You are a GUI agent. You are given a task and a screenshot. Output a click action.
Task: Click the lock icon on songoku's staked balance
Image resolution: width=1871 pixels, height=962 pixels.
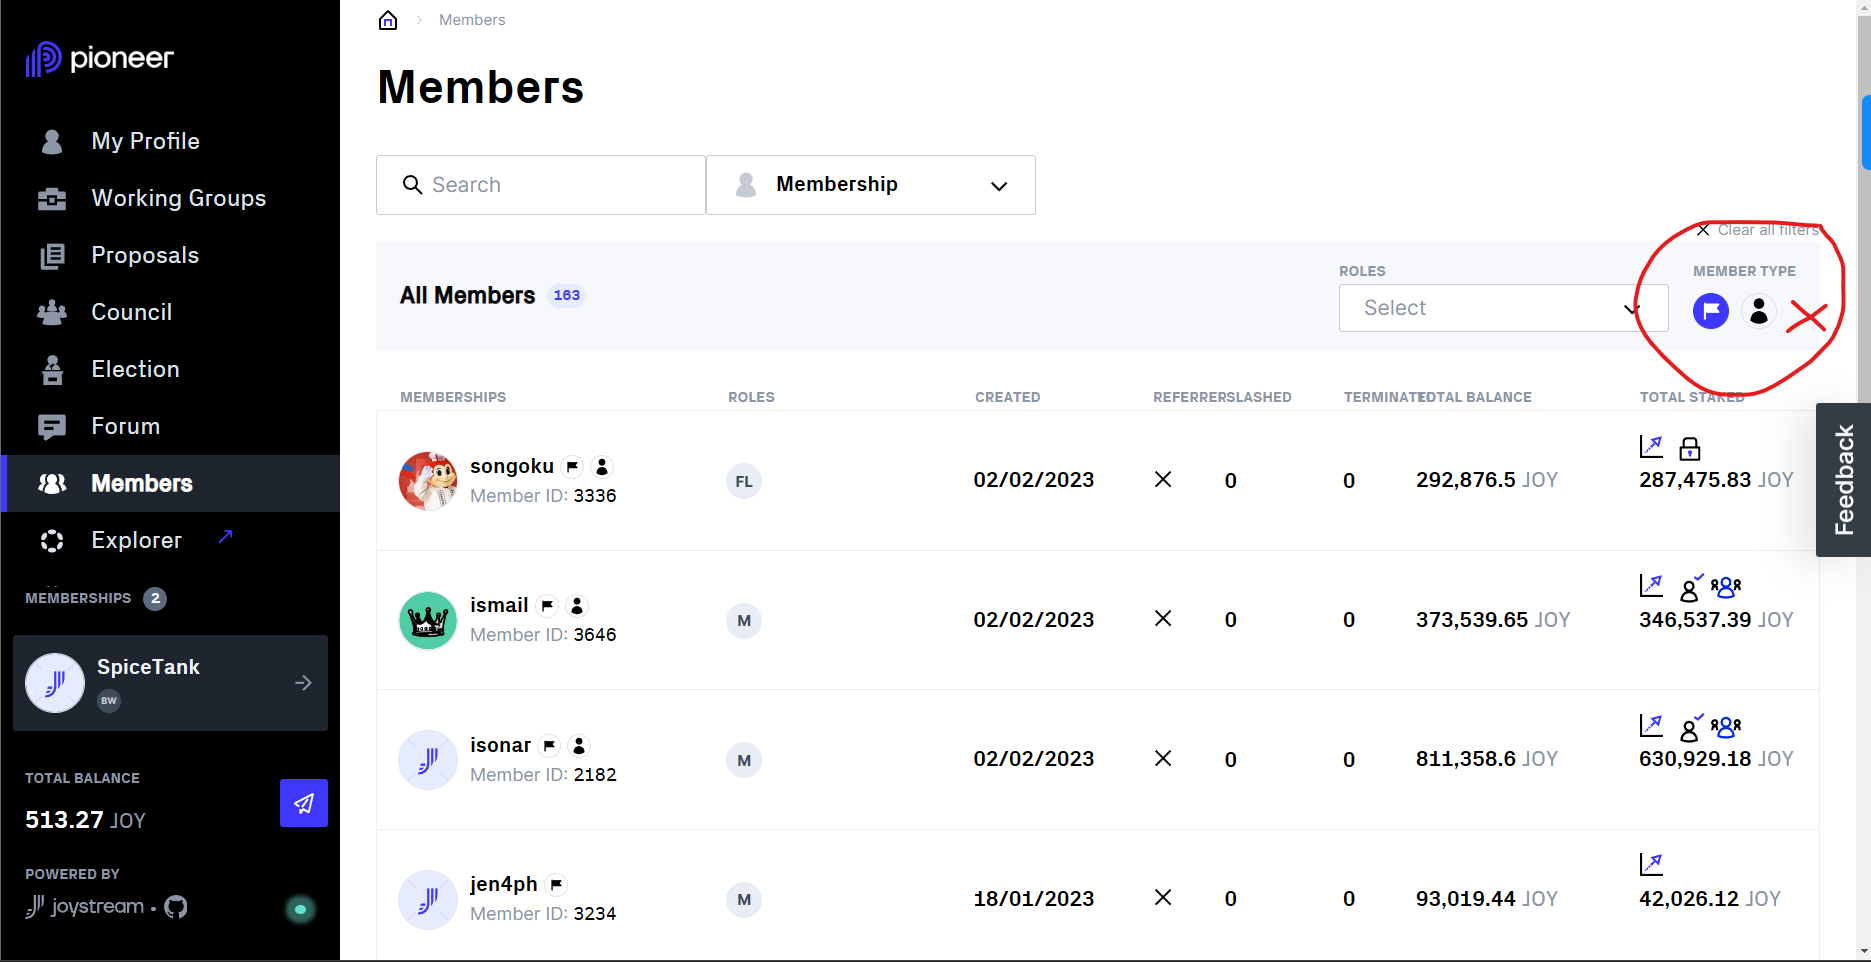tap(1690, 448)
